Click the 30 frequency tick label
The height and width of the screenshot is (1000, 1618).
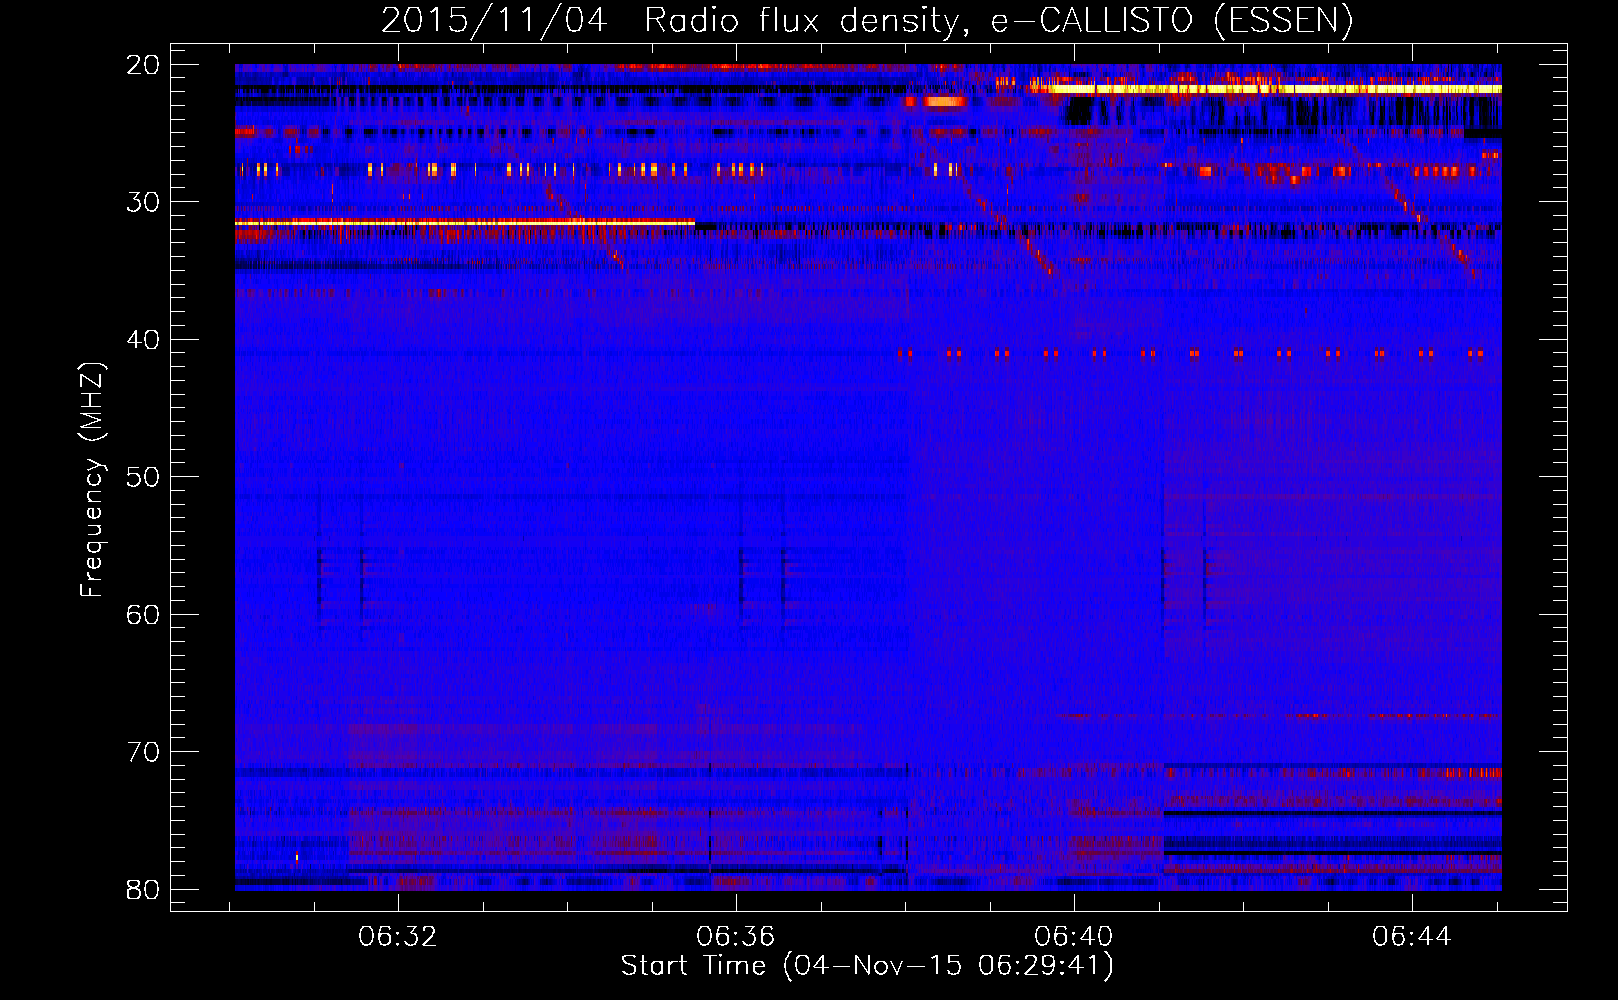click(143, 202)
